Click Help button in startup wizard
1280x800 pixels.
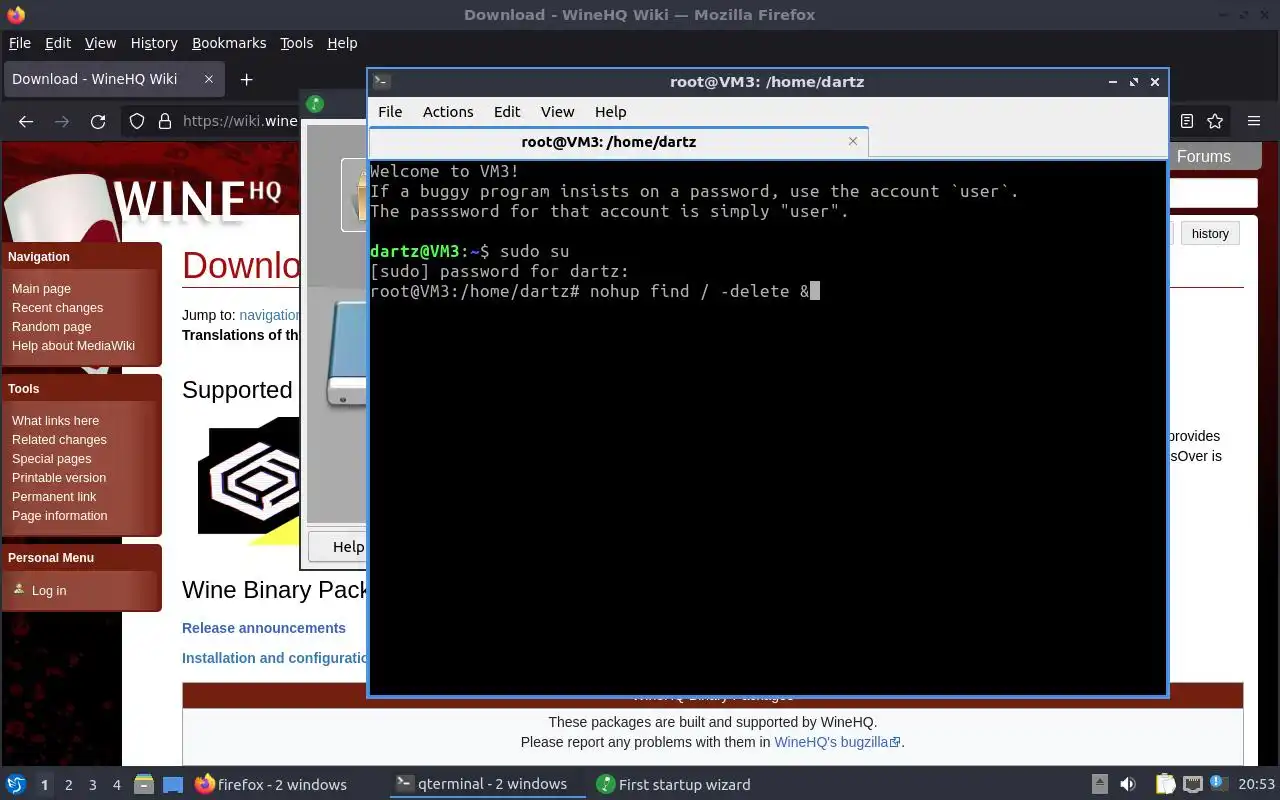[x=340, y=546]
